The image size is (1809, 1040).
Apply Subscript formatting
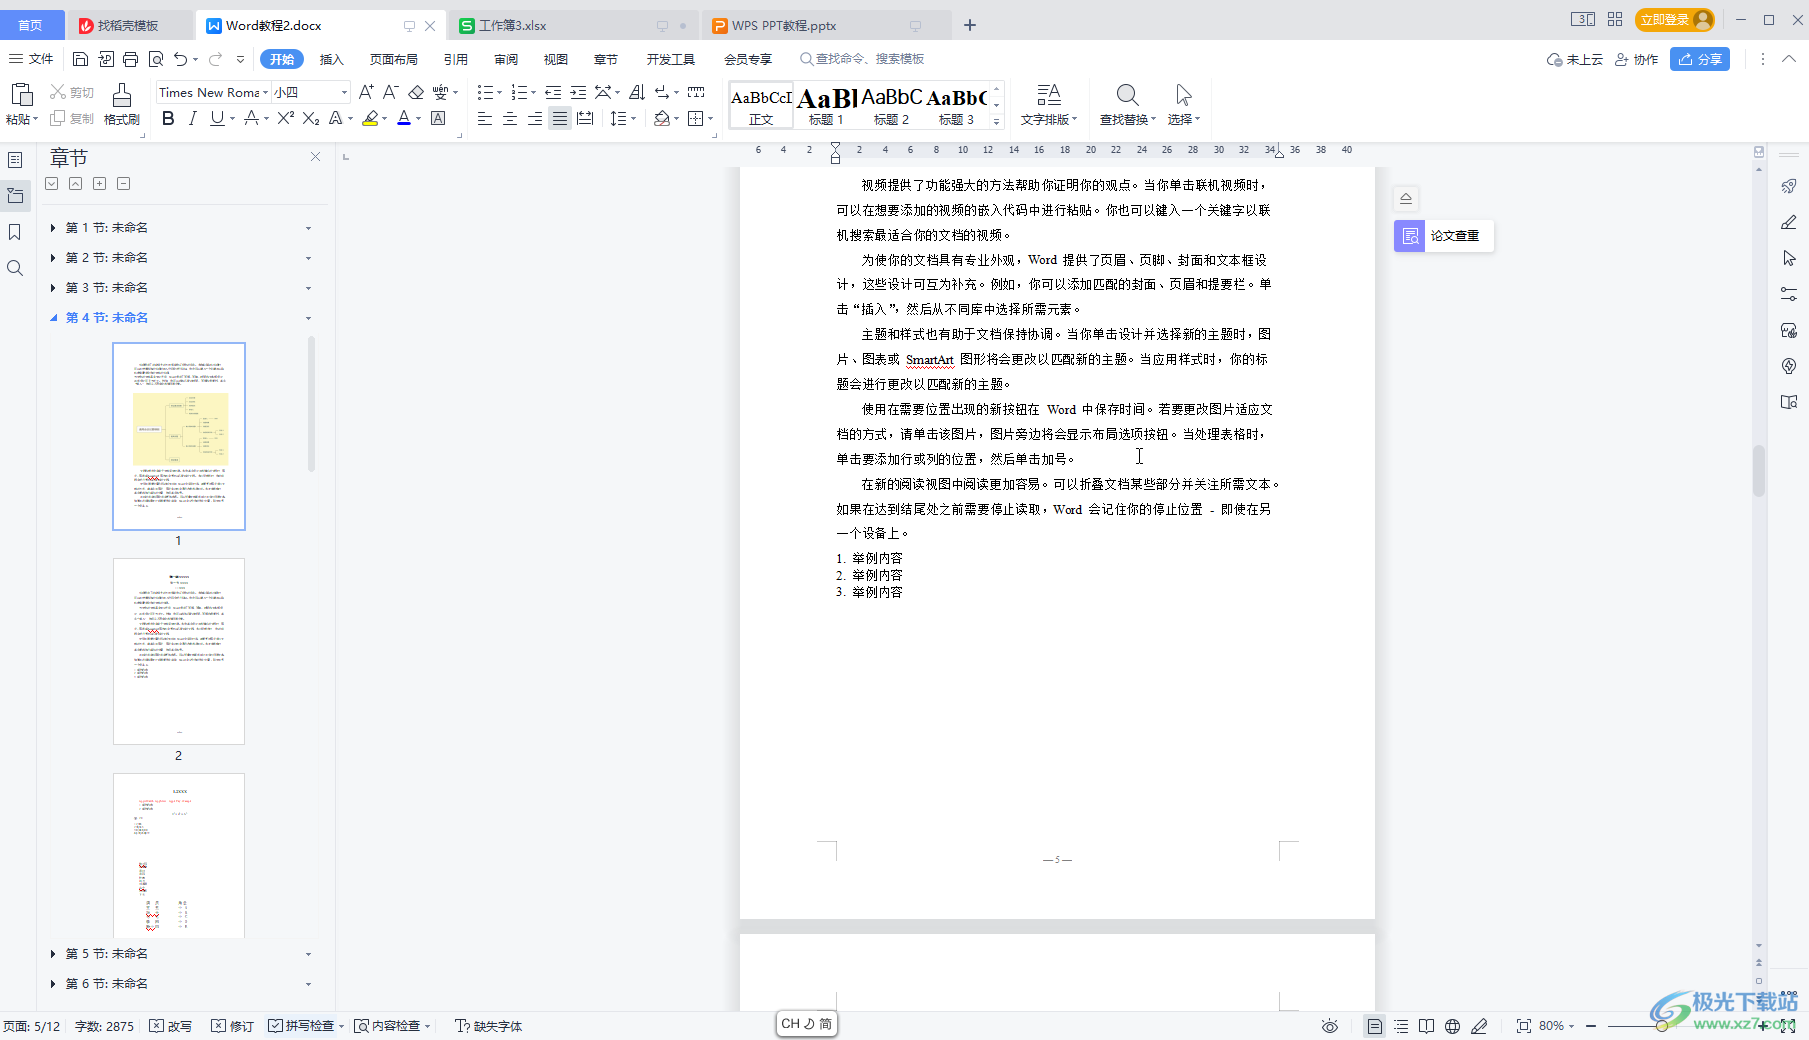(310, 119)
